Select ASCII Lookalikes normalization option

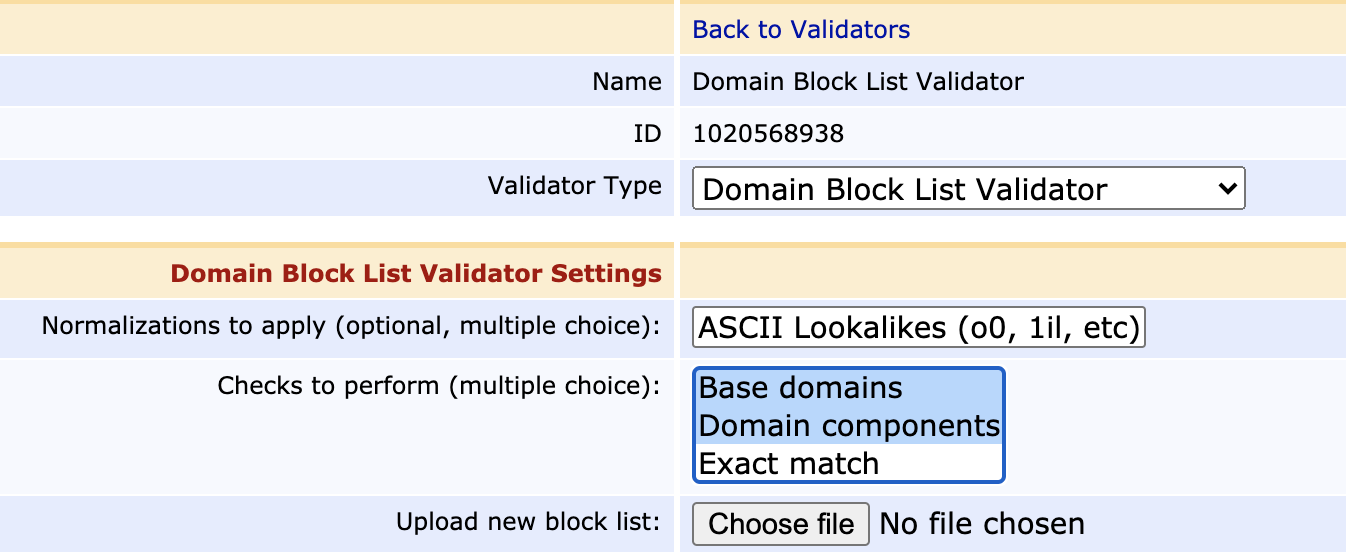click(x=918, y=328)
